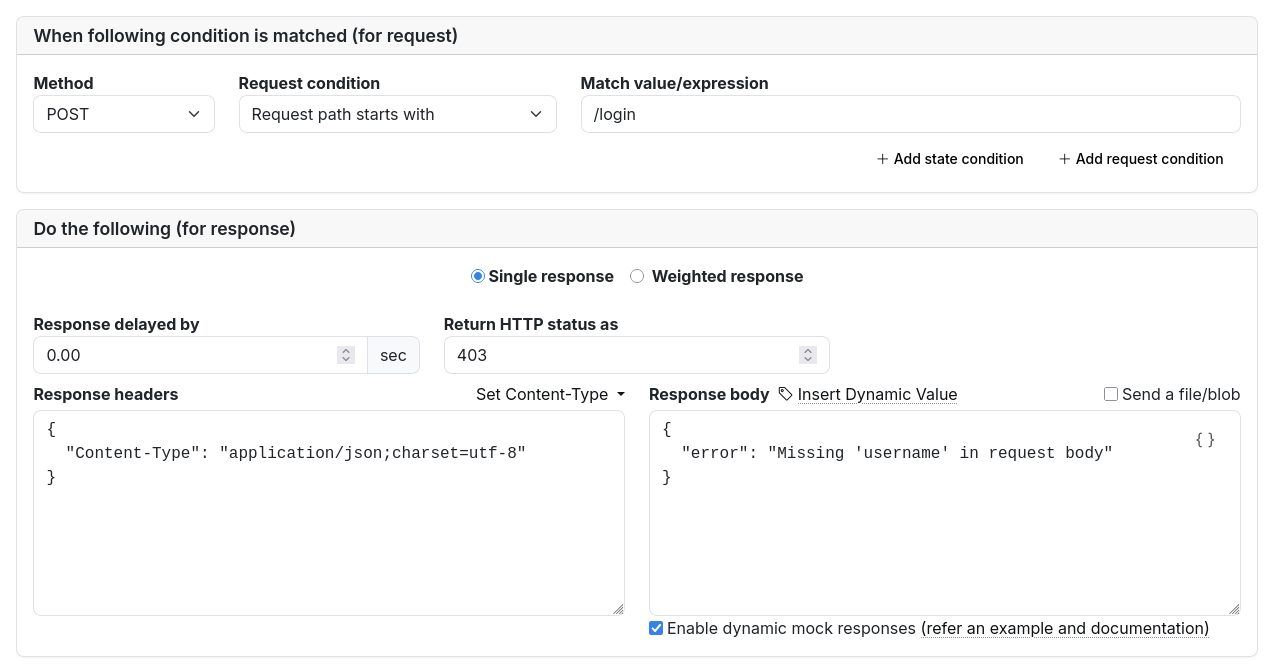
Task: Click the response delay stepper arrows
Action: point(346,355)
